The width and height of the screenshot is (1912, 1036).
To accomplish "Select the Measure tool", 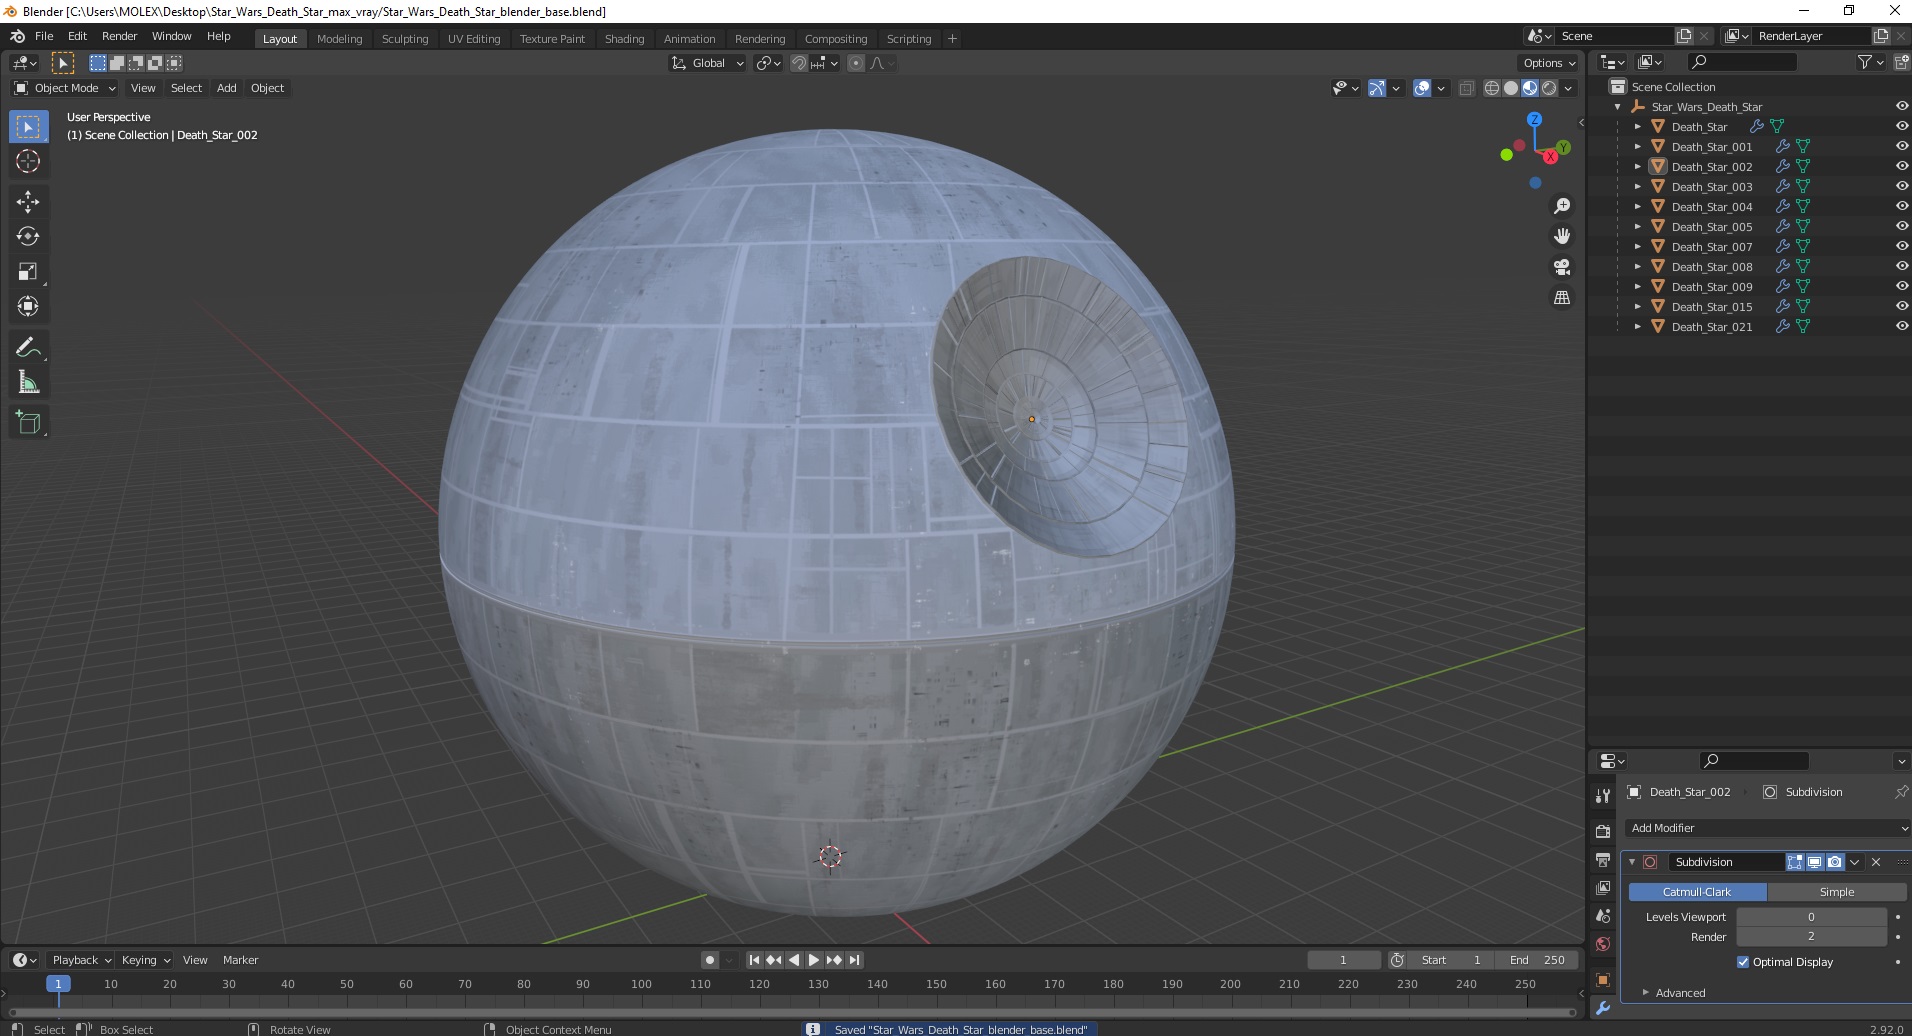I will coord(28,383).
